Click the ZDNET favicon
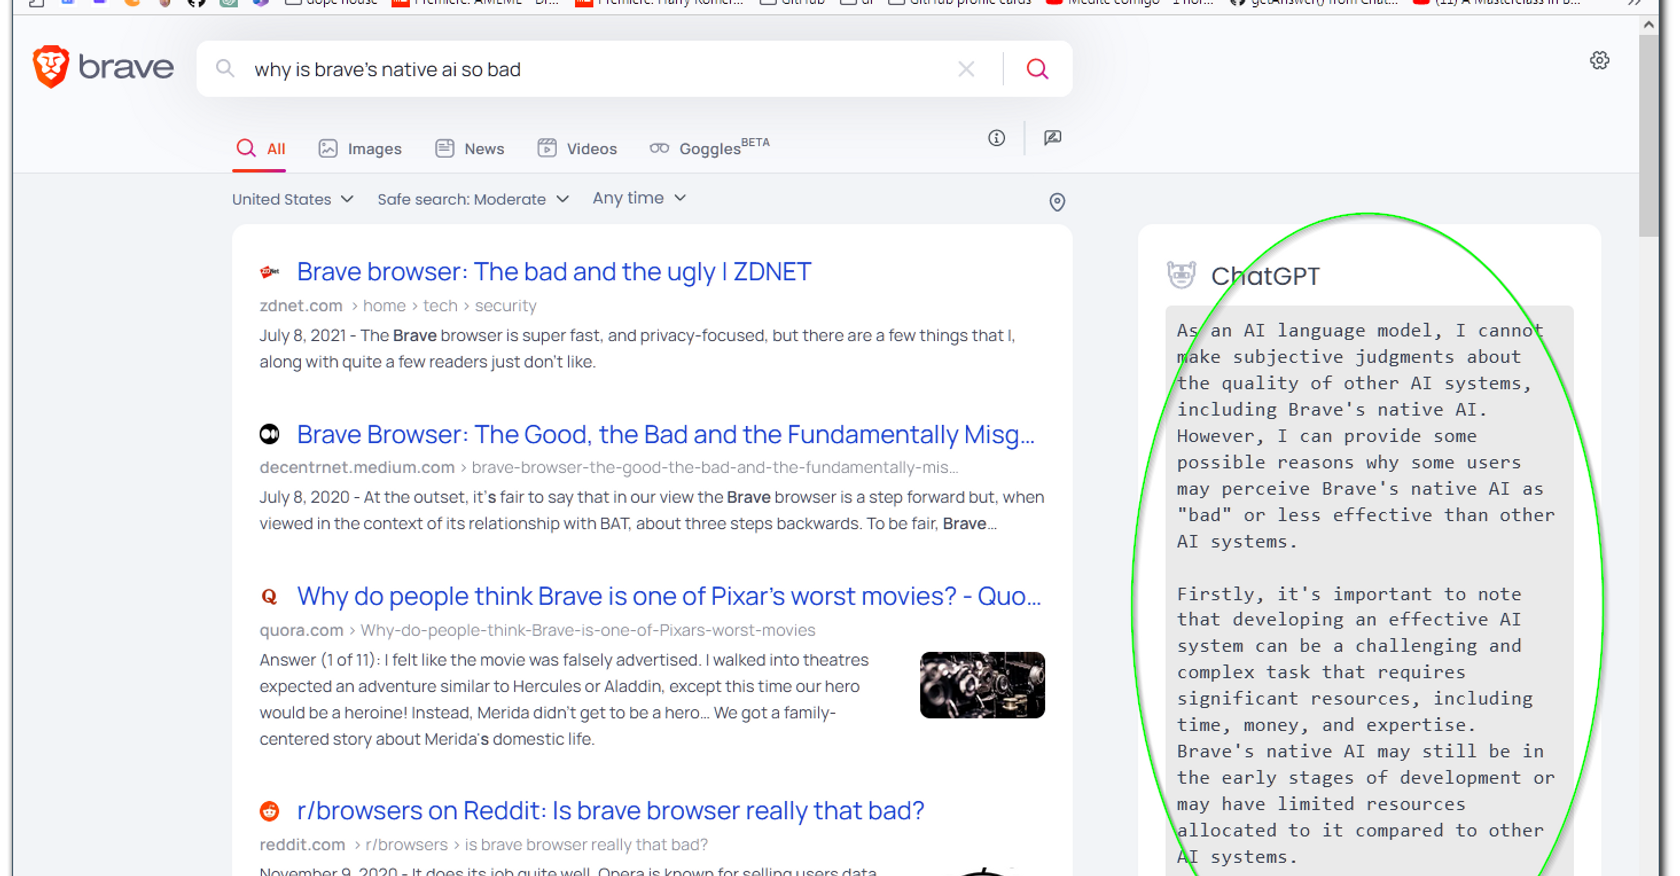The height and width of the screenshot is (876, 1680). click(269, 272)
